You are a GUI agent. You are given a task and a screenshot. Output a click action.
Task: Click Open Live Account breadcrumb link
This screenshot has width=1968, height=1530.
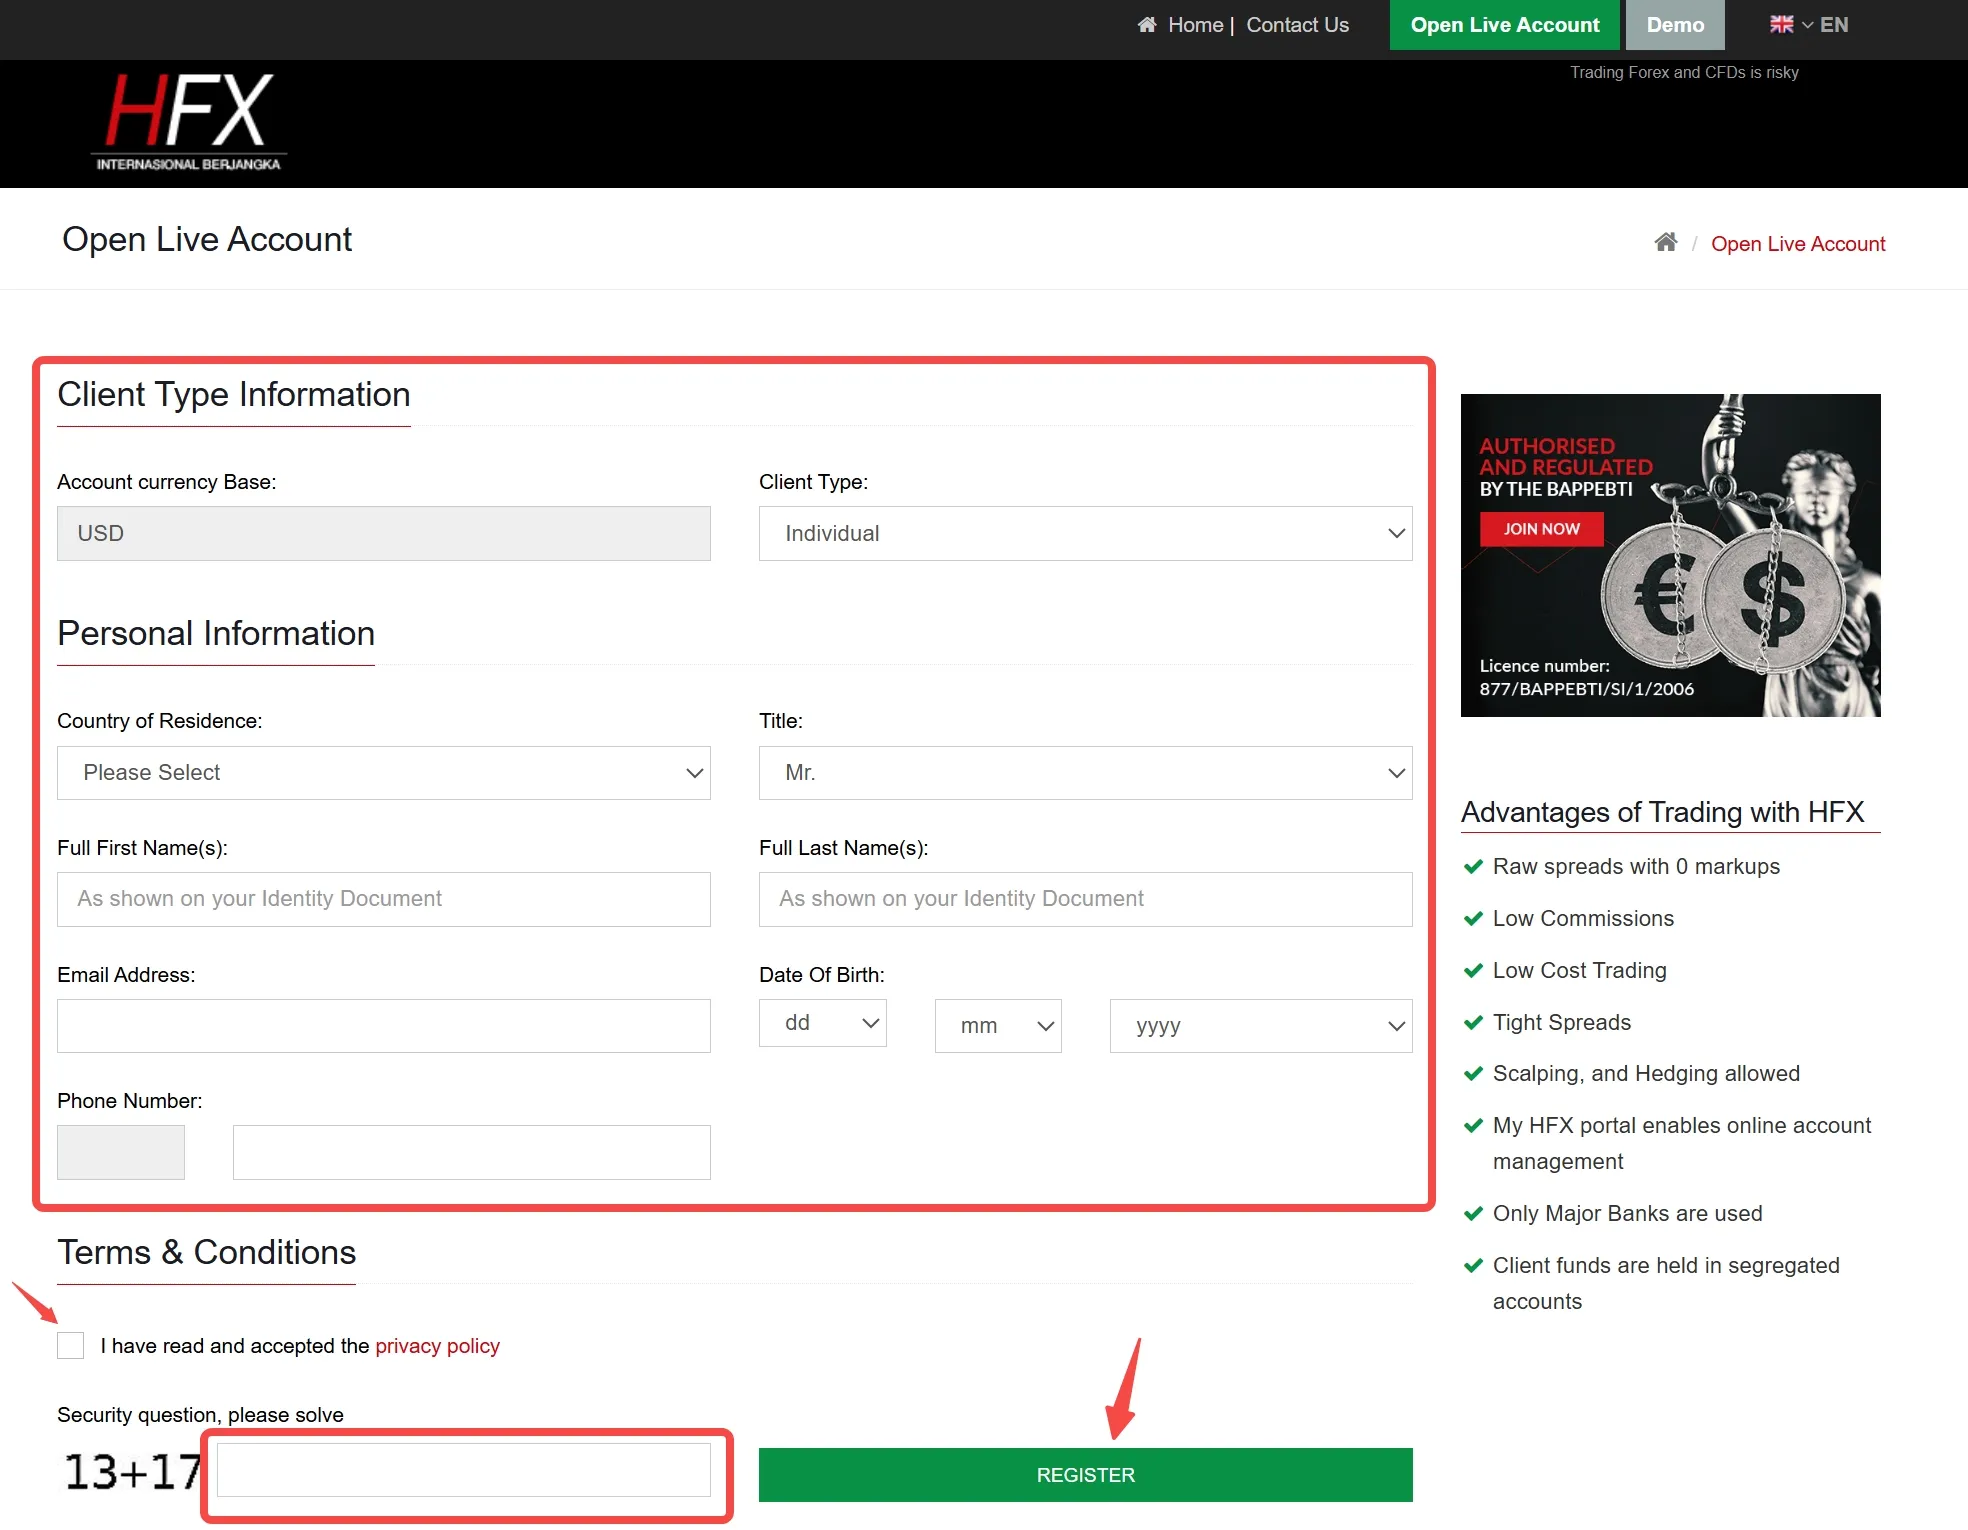[x=1798, y=244]
